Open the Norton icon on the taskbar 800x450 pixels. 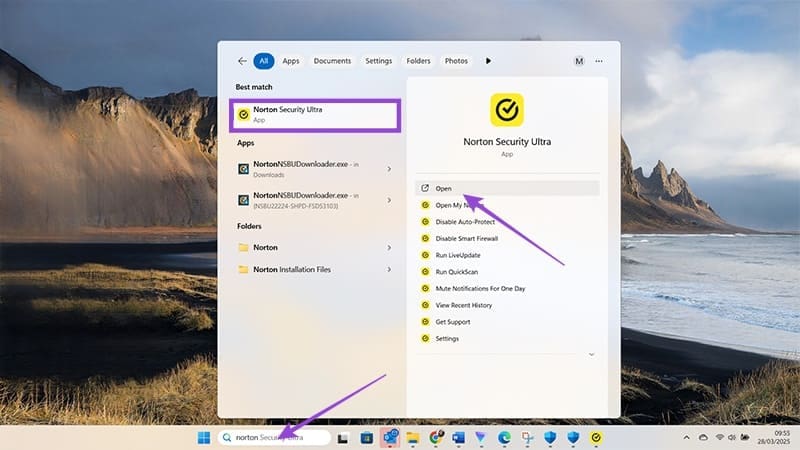point(597,438)
